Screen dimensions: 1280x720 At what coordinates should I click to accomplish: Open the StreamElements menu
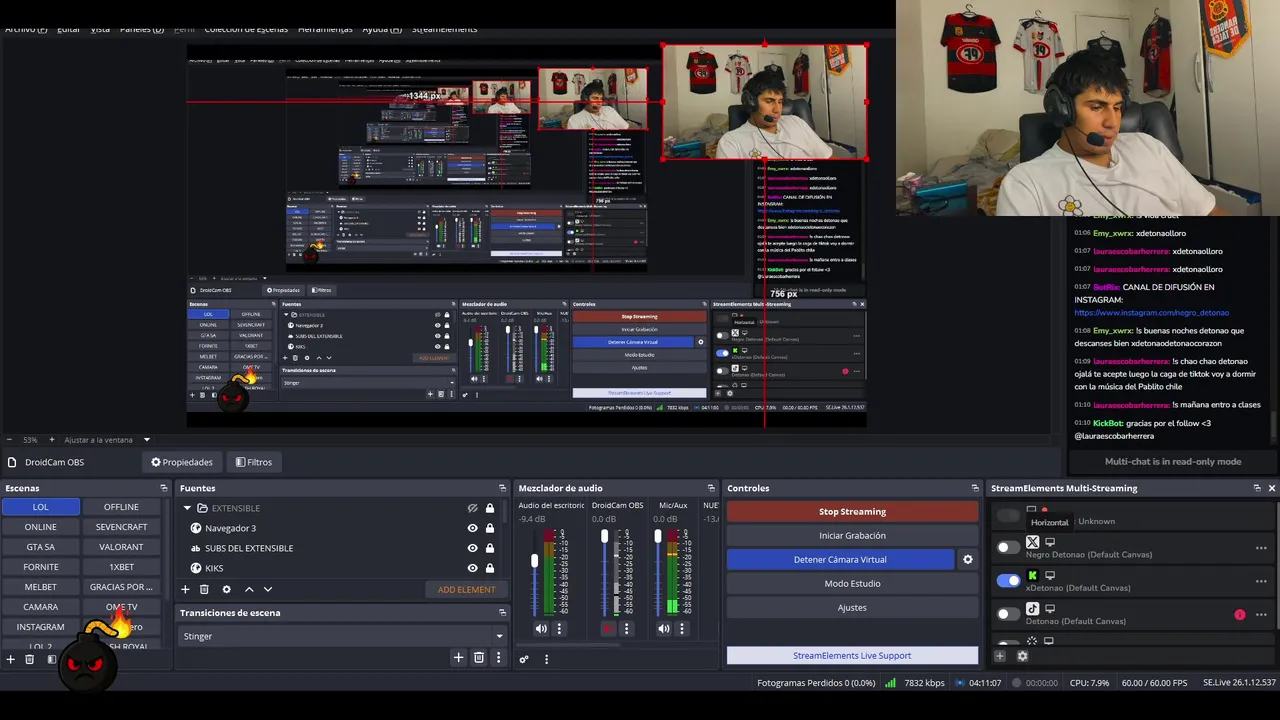[444, 29]
